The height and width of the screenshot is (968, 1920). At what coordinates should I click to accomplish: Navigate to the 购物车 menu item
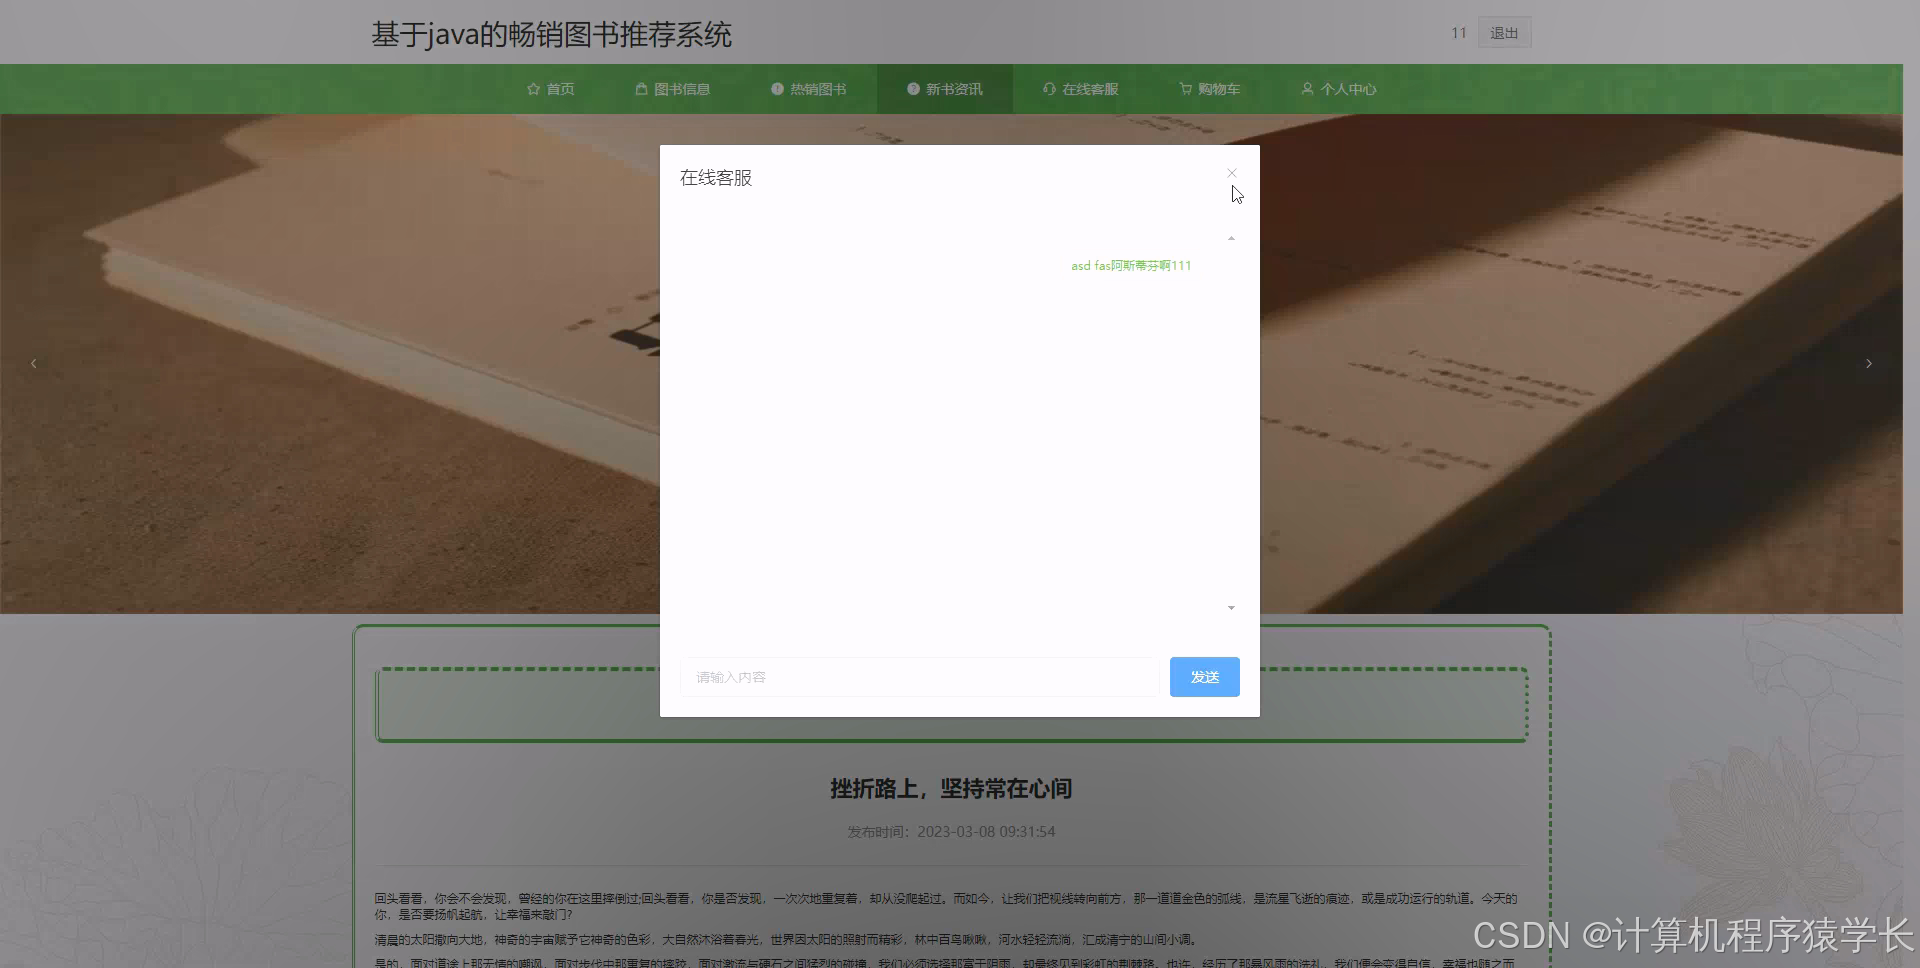(x=1218, y=88)
